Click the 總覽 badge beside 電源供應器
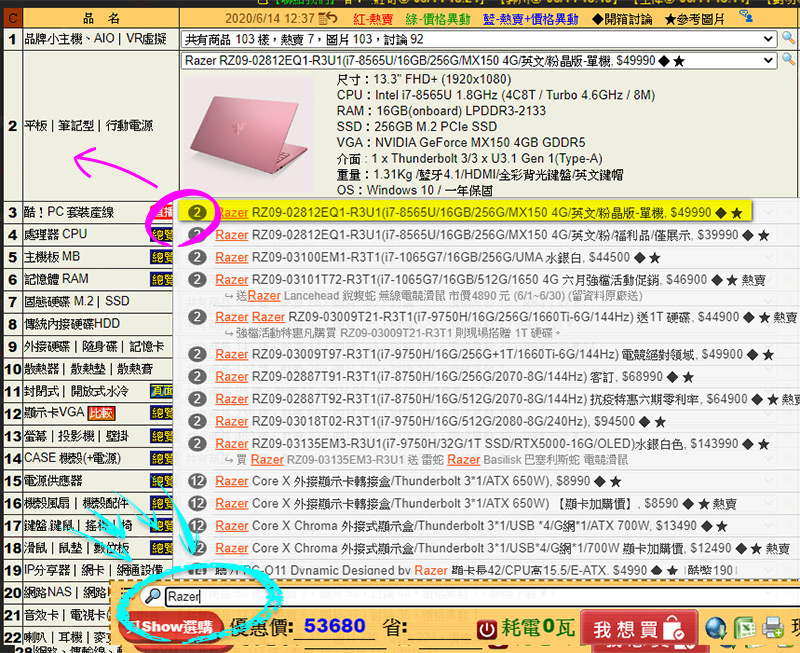The width and height of the screenshot is (800, 653). coord(162,481)
